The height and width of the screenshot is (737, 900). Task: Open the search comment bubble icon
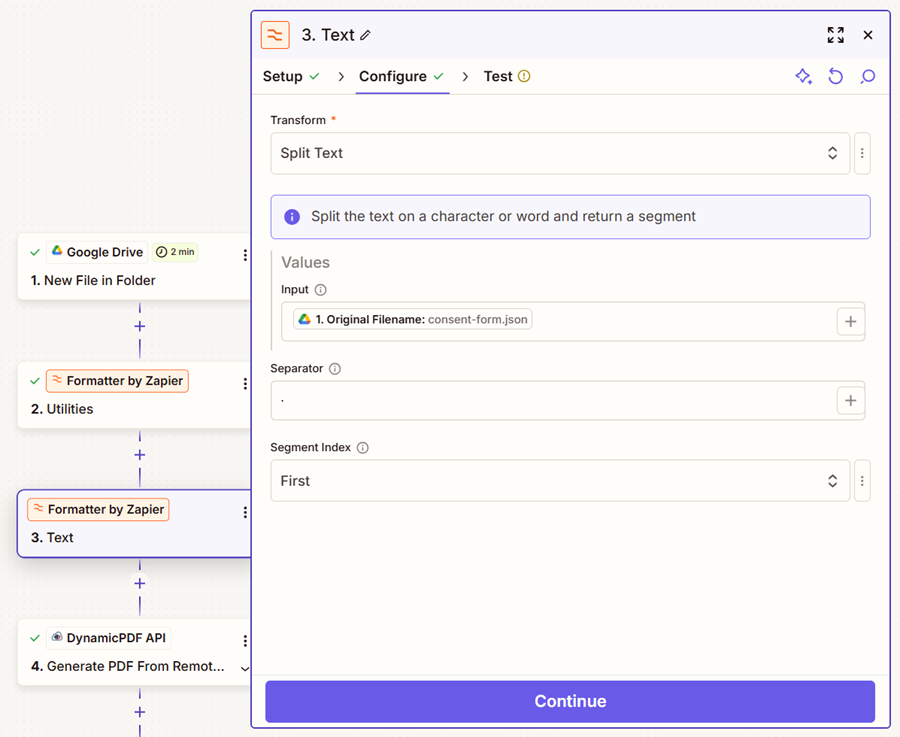868,77
